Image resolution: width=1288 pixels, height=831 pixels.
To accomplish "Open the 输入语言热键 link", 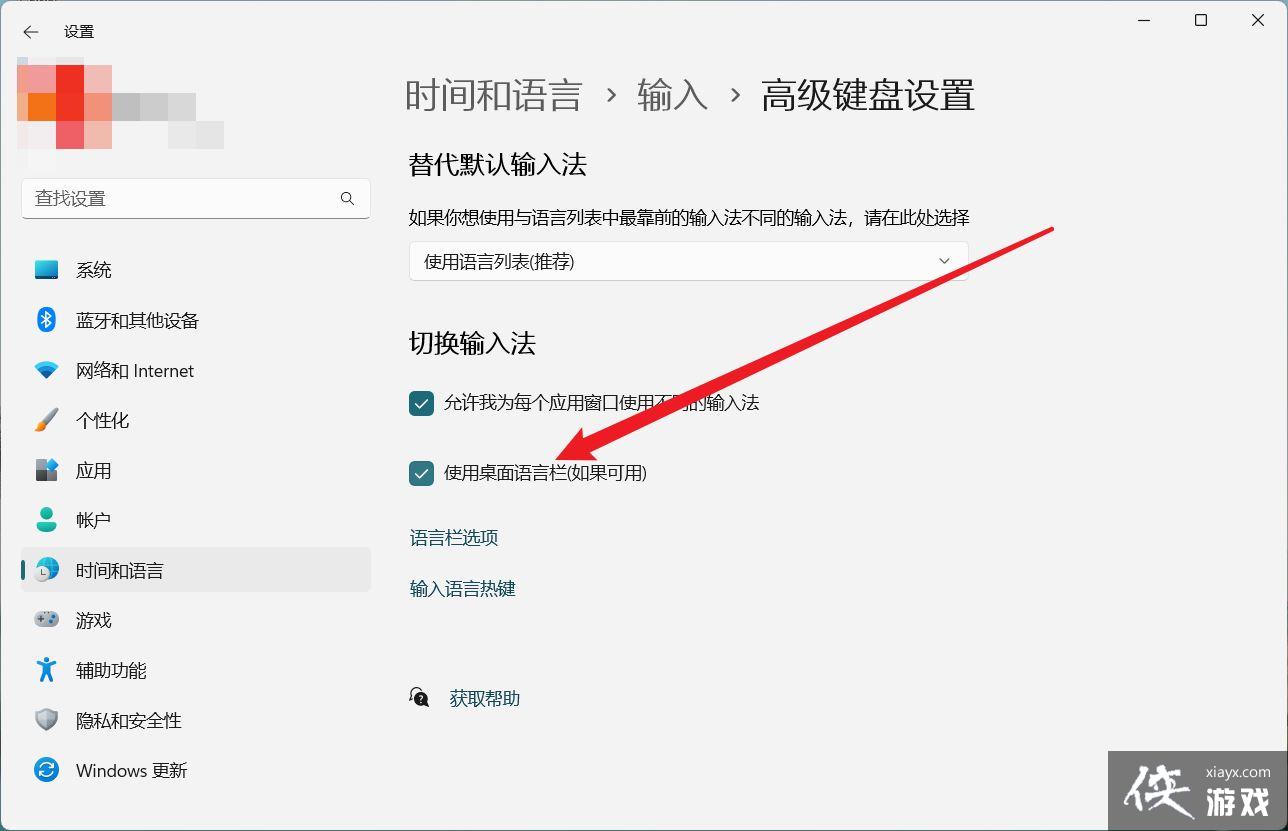I will pyautogui.click(x=463, y=589).
